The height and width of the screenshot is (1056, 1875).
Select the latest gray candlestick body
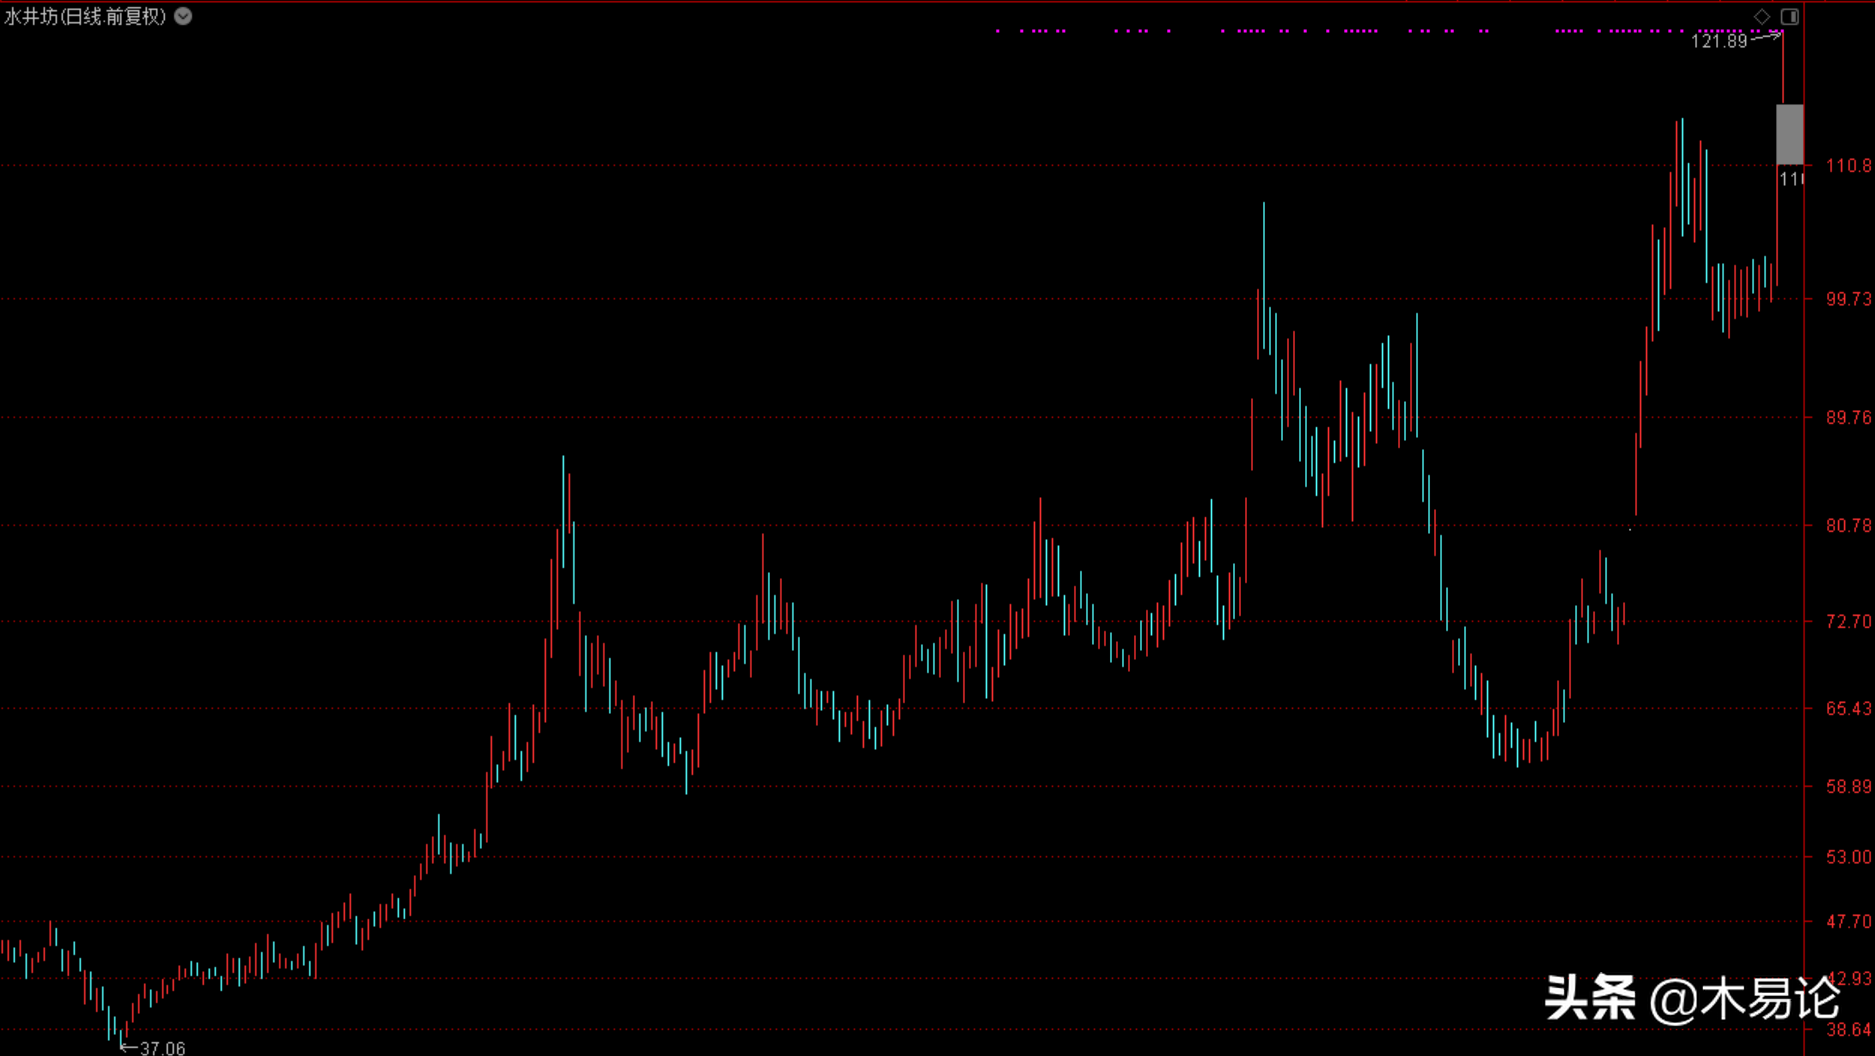[1789, 134]
